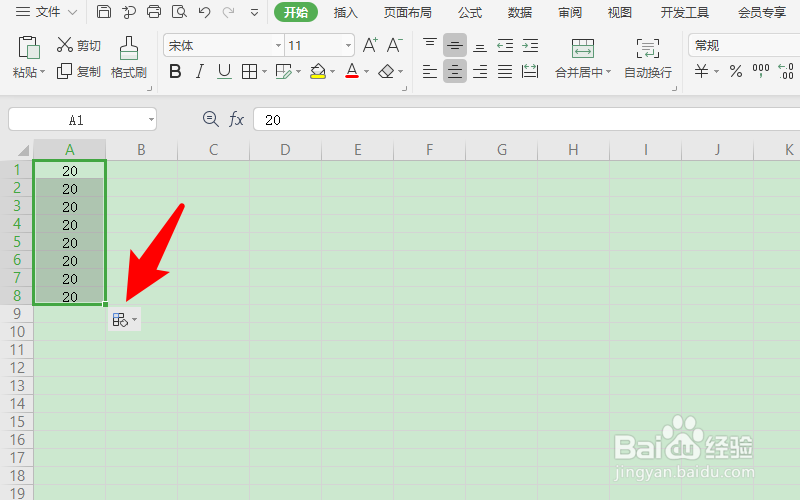Switch to the 视图 View tab
The height and width of the screenshot is (500, 800).
click(620, 12)
